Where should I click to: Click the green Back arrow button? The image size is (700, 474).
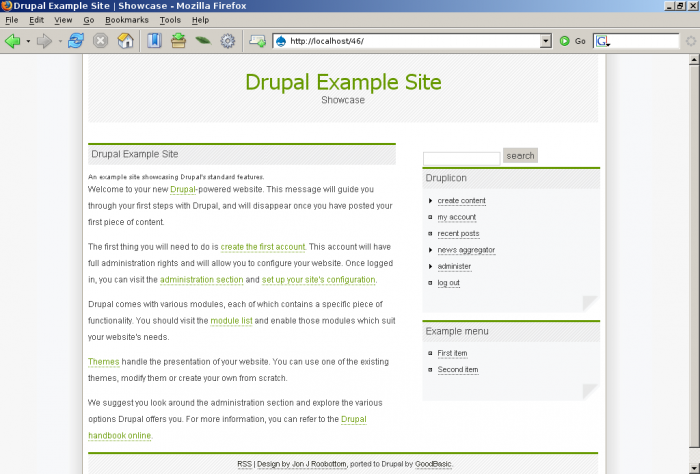pos(12,41)
